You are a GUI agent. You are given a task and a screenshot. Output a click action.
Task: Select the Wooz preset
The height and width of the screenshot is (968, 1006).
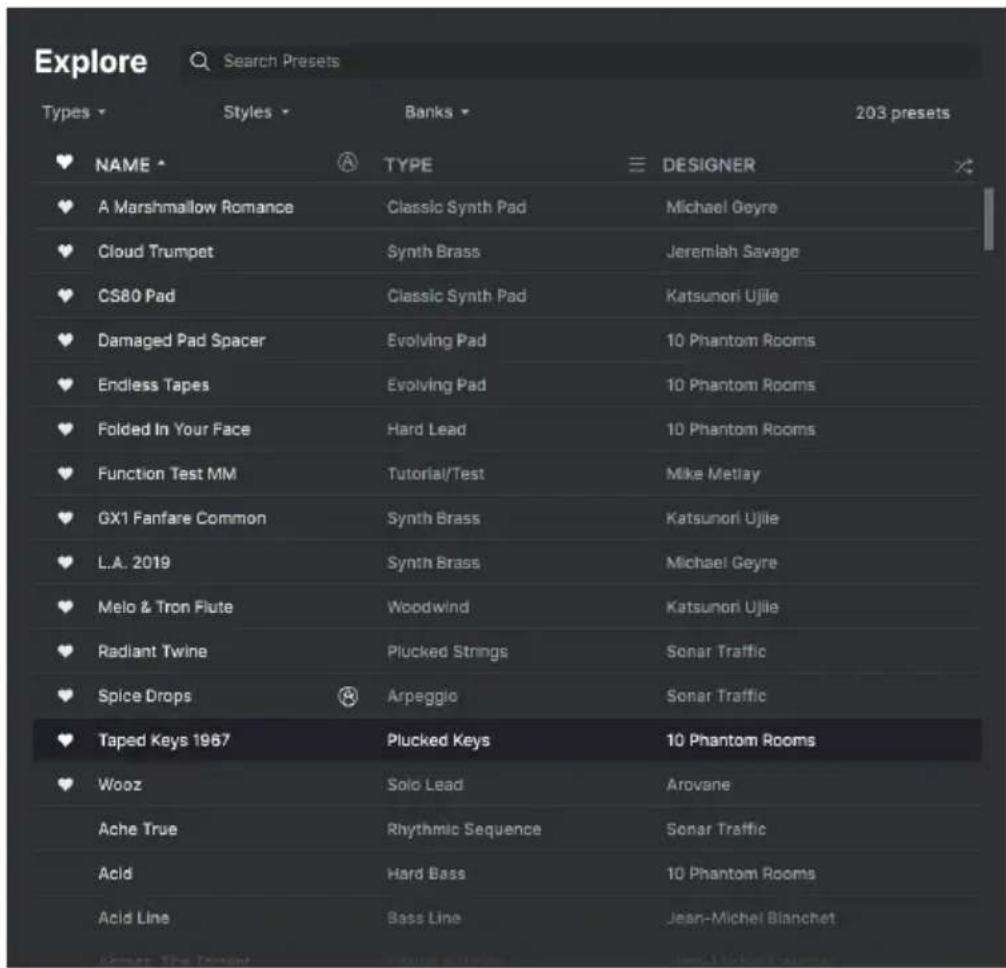[x=119, y=785]
